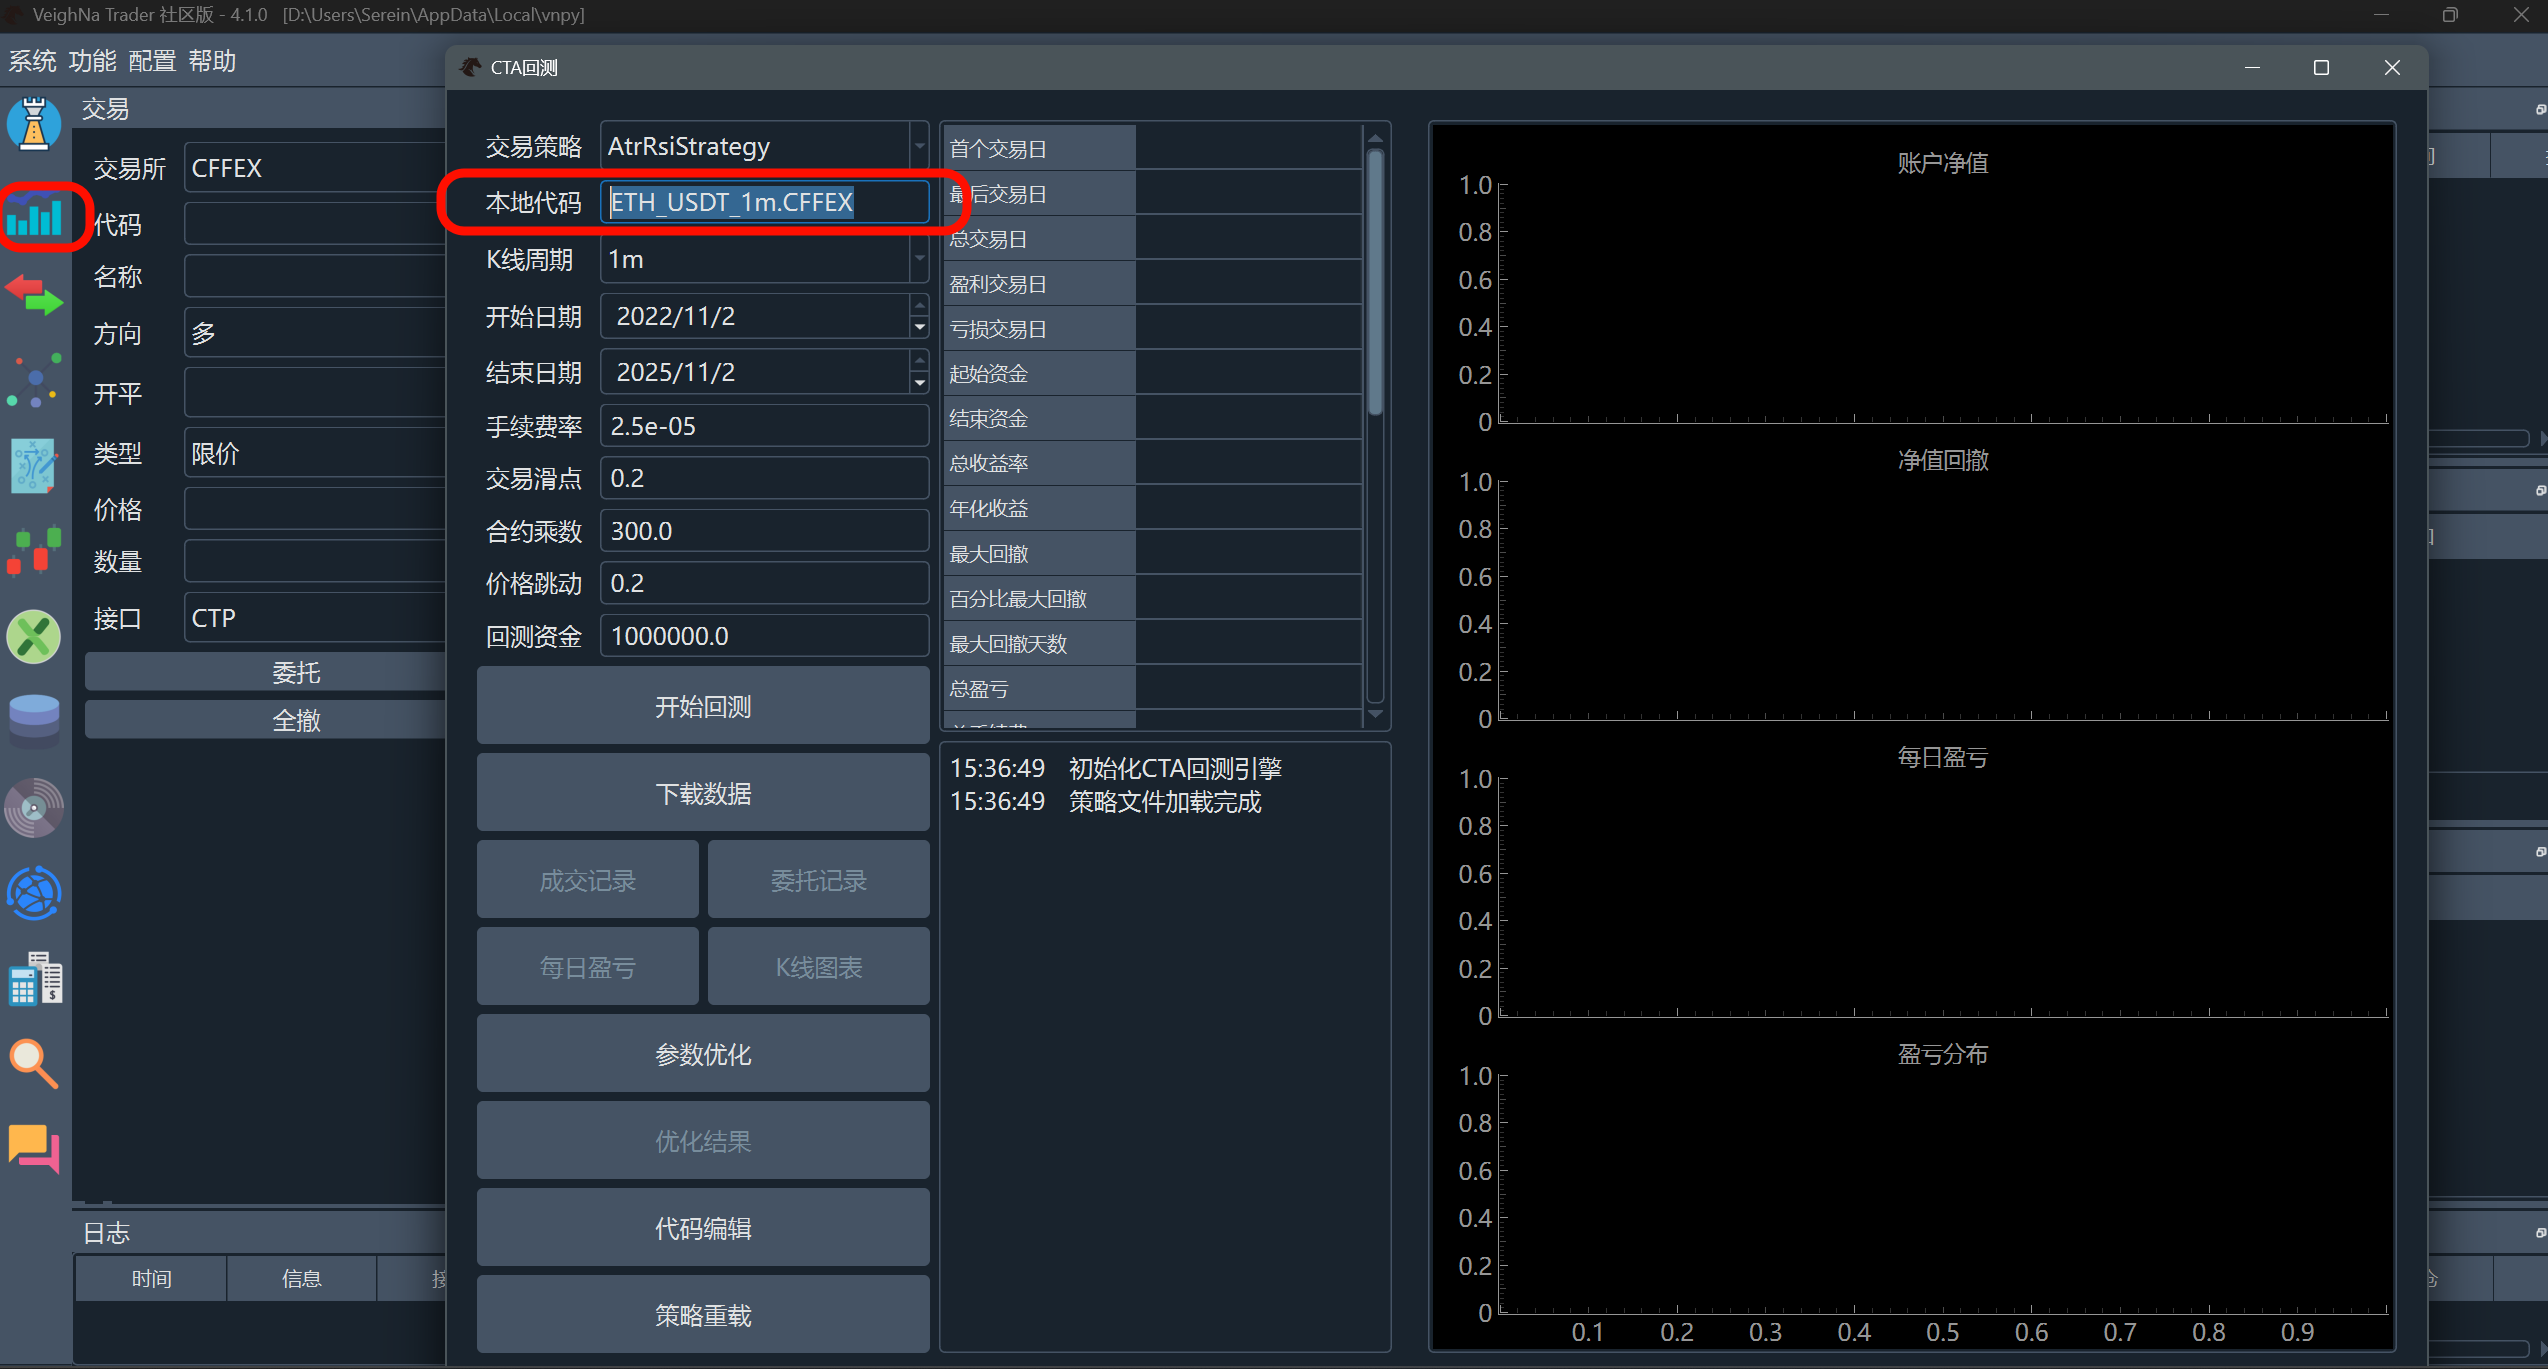Click the 开始回测 button
2548x1369 pixels.
click(x=703, y=707)
